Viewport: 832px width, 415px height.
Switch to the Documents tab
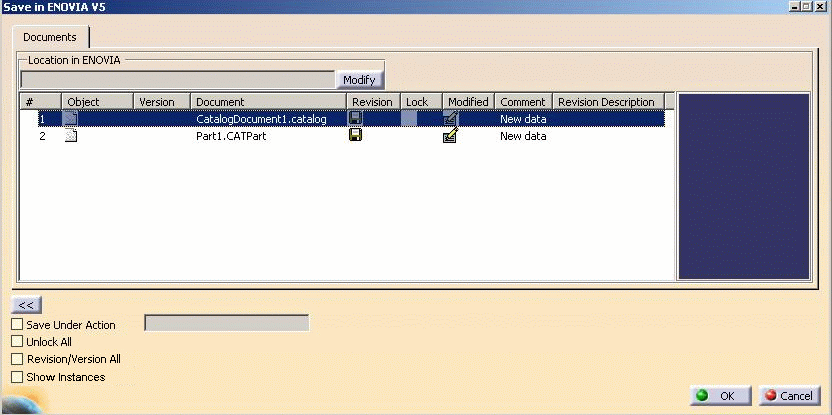[50, 37]
